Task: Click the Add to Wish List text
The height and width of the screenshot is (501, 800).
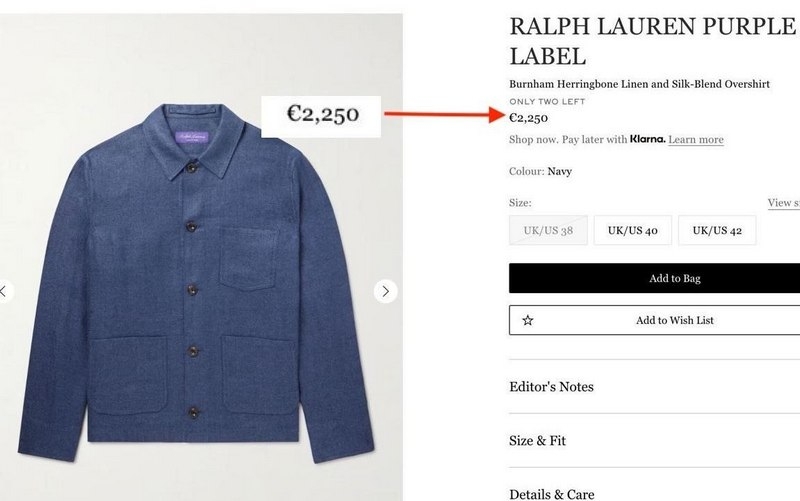Action: coord(674,320)
